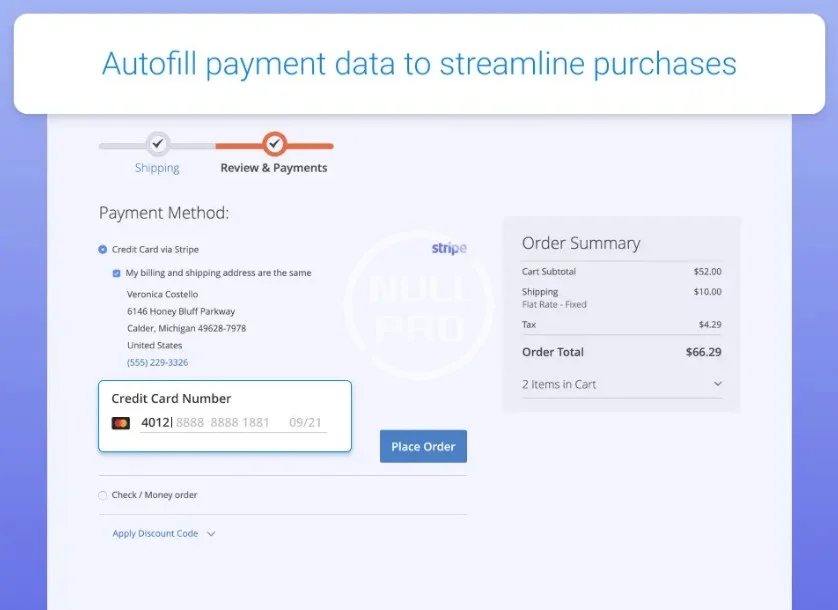Click the Shipping step checkmark icon
Screen dimensions: 838x610
tap(157, 144)
